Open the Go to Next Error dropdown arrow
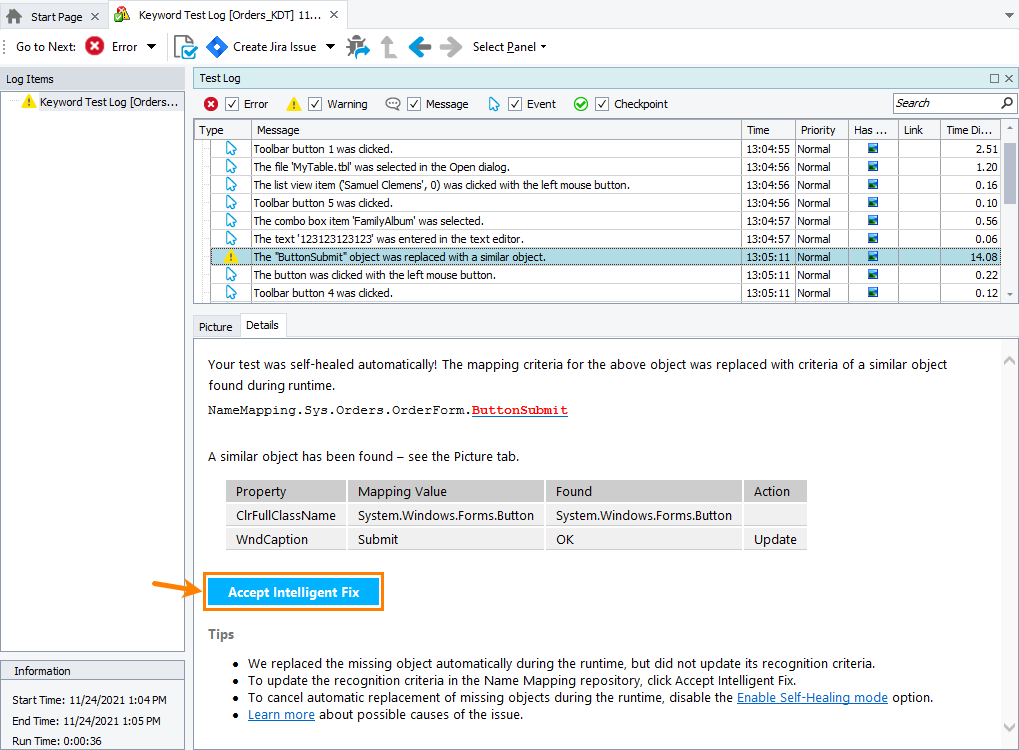Image resolution: width=1019 pixels, height=750 pixels. [x=152, y=47]
